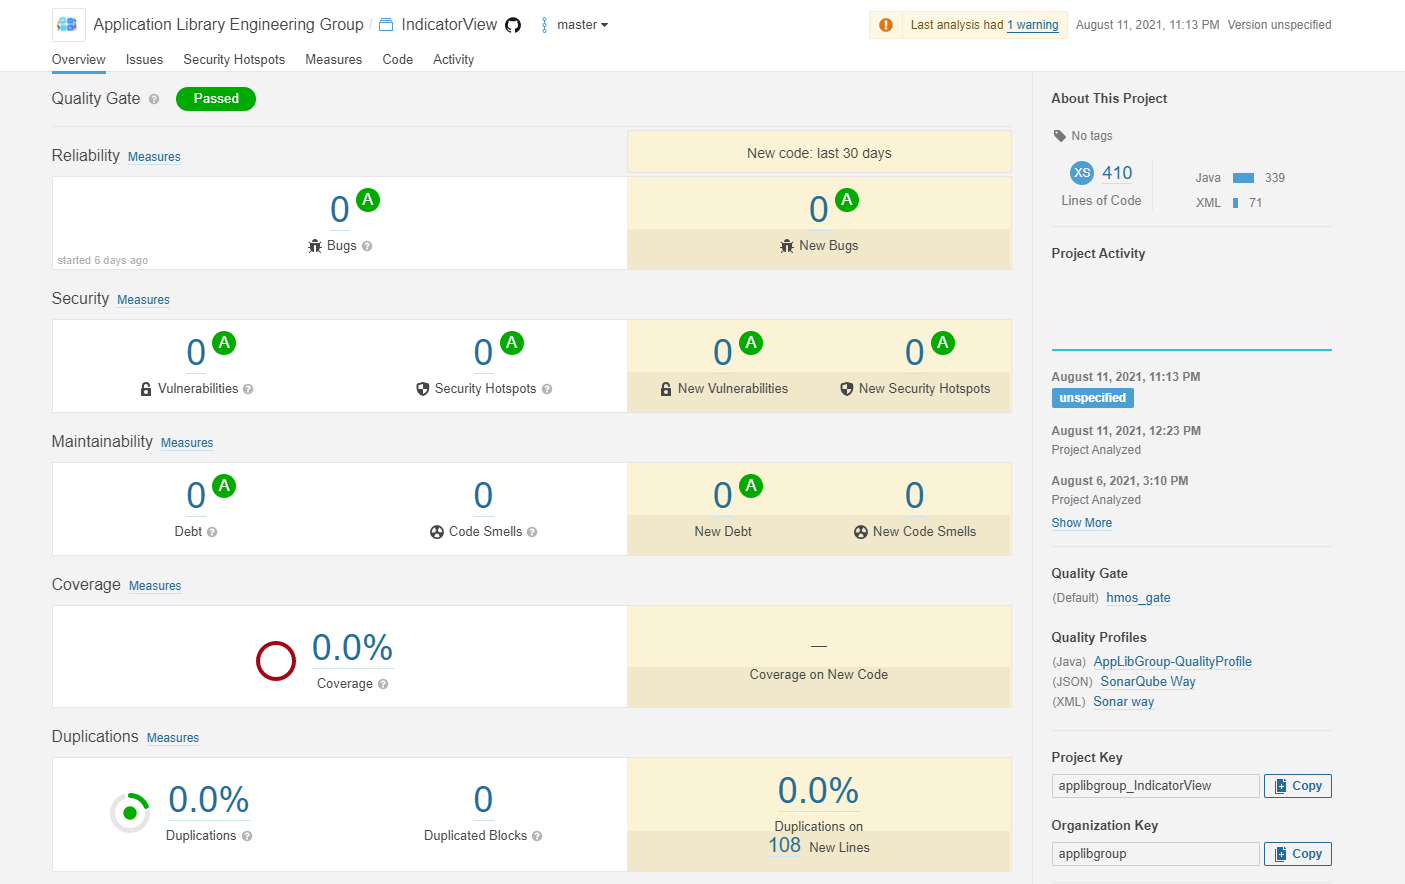
Task: Open the IndicatorView project link
Action: point(449,25)
